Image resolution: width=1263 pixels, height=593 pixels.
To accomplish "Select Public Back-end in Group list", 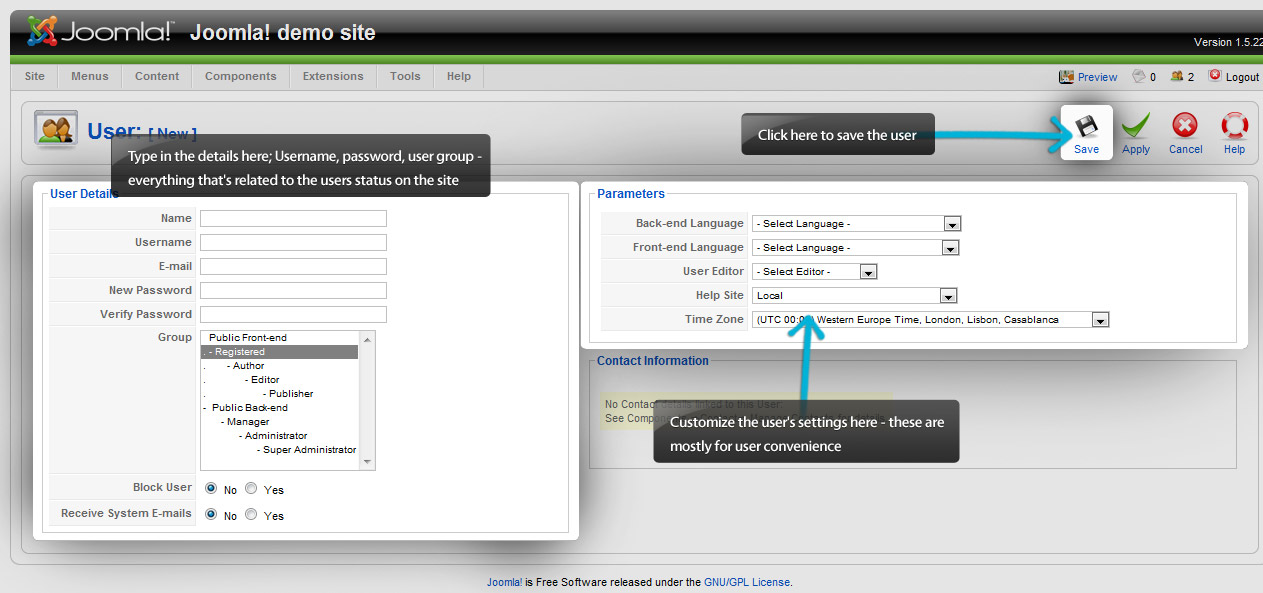I will coord(279,408).
